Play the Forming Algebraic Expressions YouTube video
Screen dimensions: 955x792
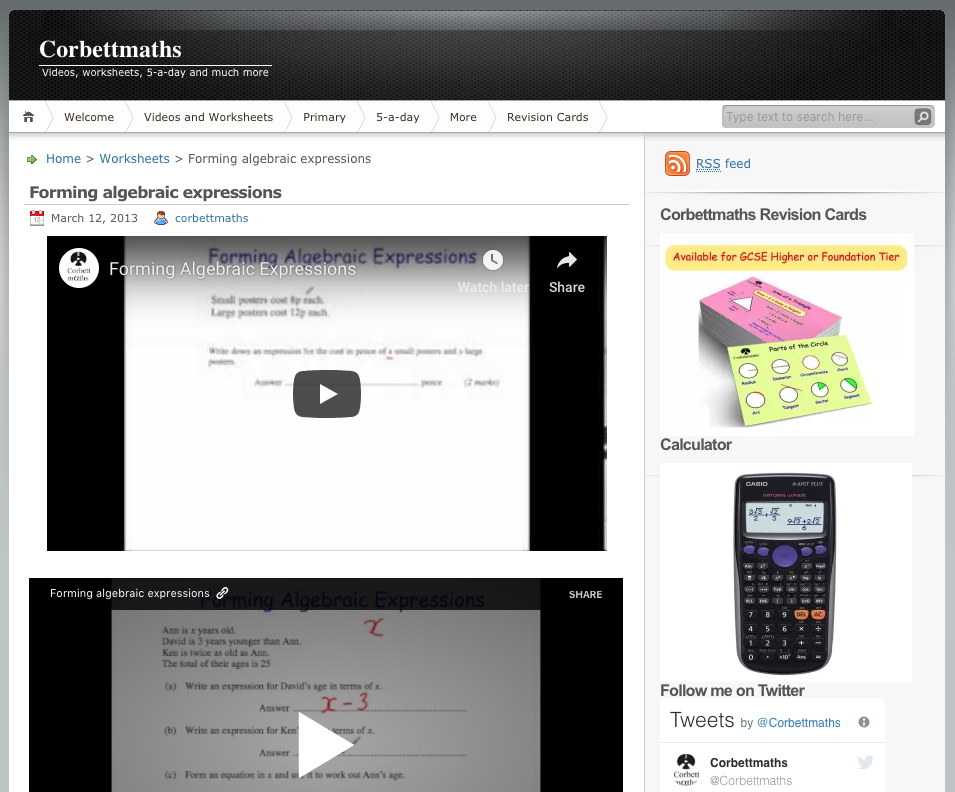[x=326, y=393]
